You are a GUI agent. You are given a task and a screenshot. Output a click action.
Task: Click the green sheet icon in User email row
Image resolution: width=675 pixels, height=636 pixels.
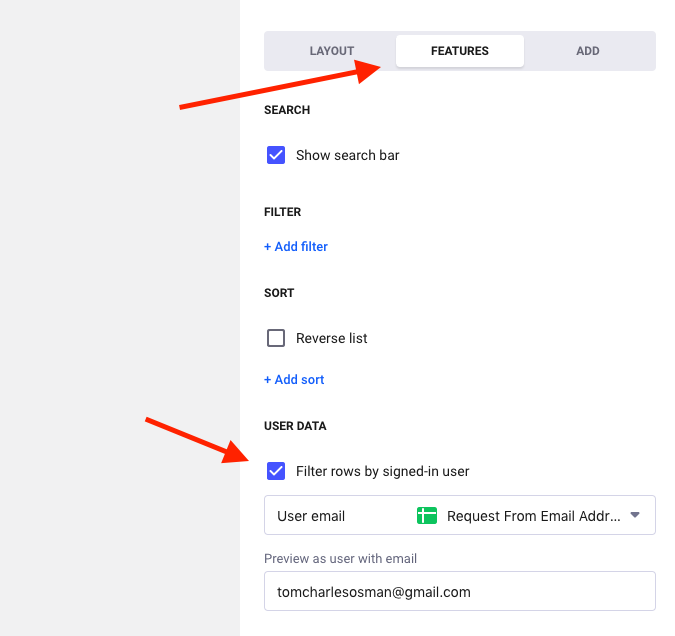click(x=427, y=515)
